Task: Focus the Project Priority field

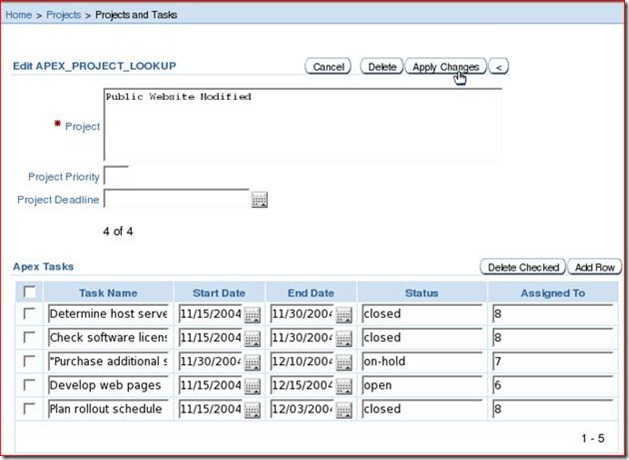Action: pos(116,175)
